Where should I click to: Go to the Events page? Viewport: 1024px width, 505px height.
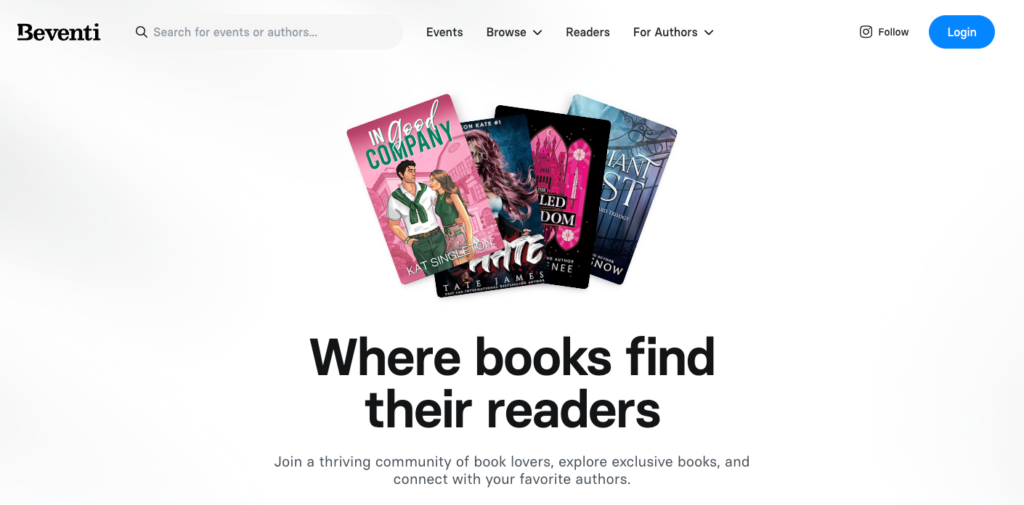444,32
